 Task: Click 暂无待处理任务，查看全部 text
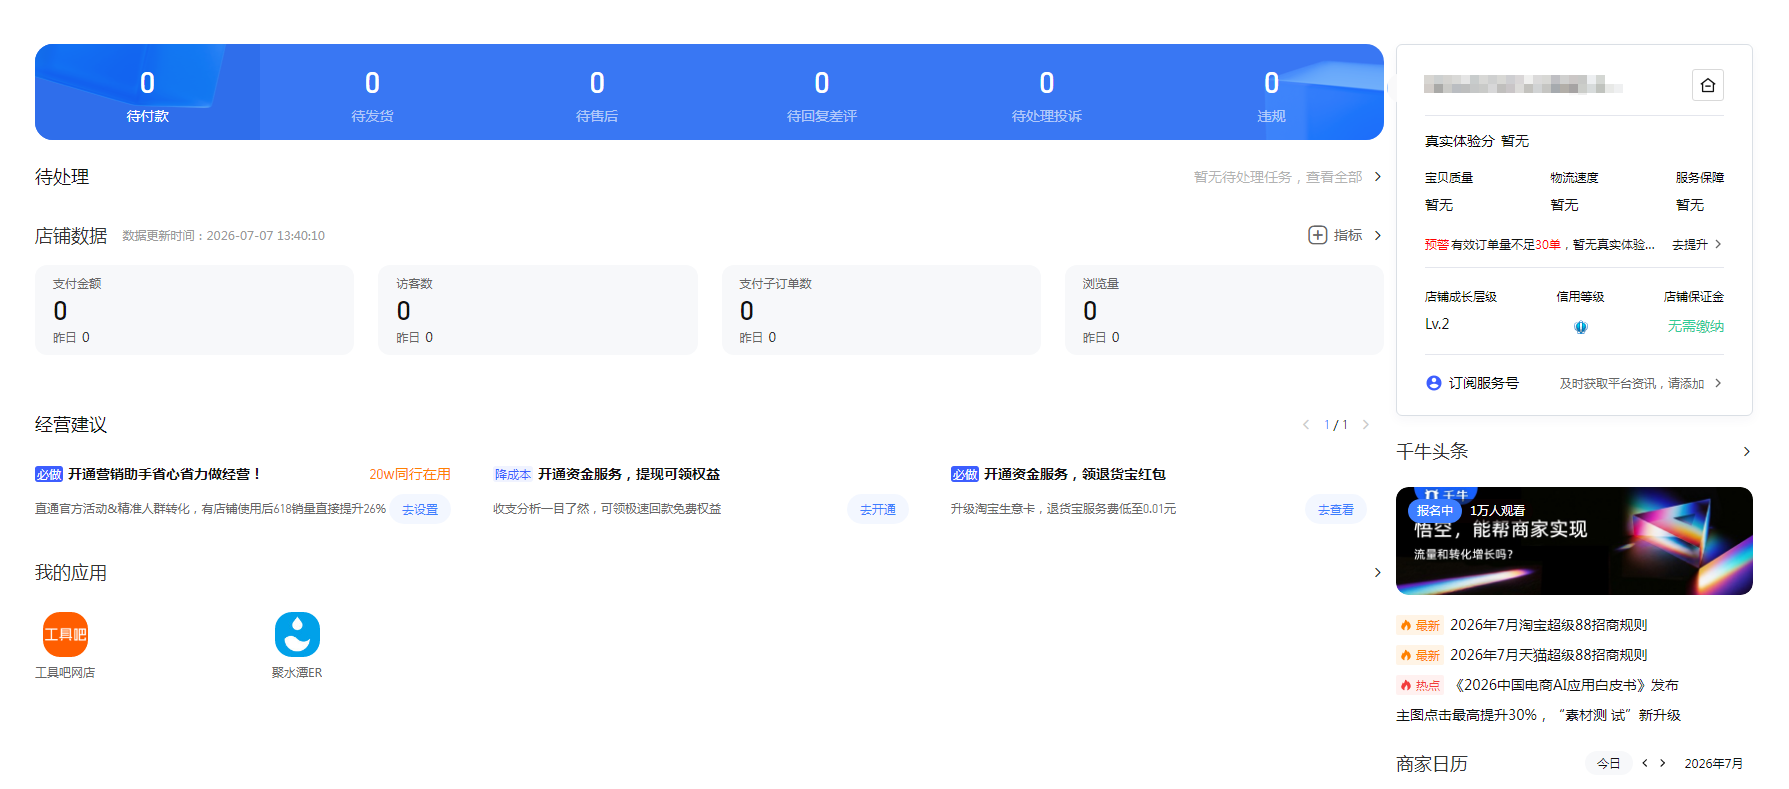1277,177
